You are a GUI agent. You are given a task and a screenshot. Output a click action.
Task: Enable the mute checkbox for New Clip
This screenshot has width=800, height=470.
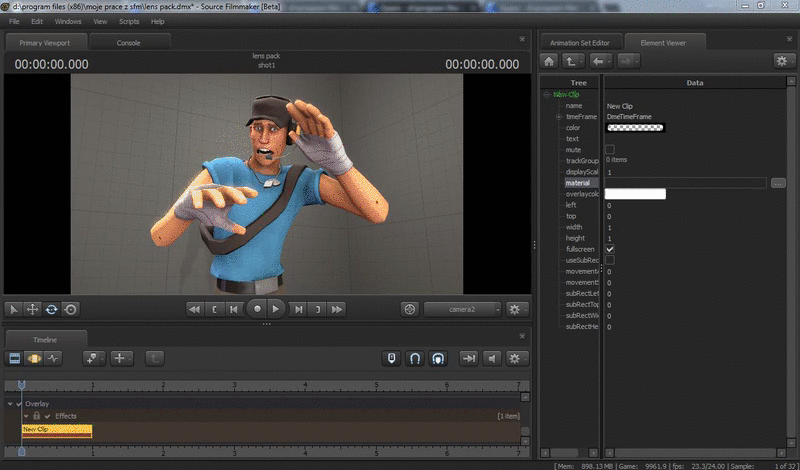tap(610, 150)
